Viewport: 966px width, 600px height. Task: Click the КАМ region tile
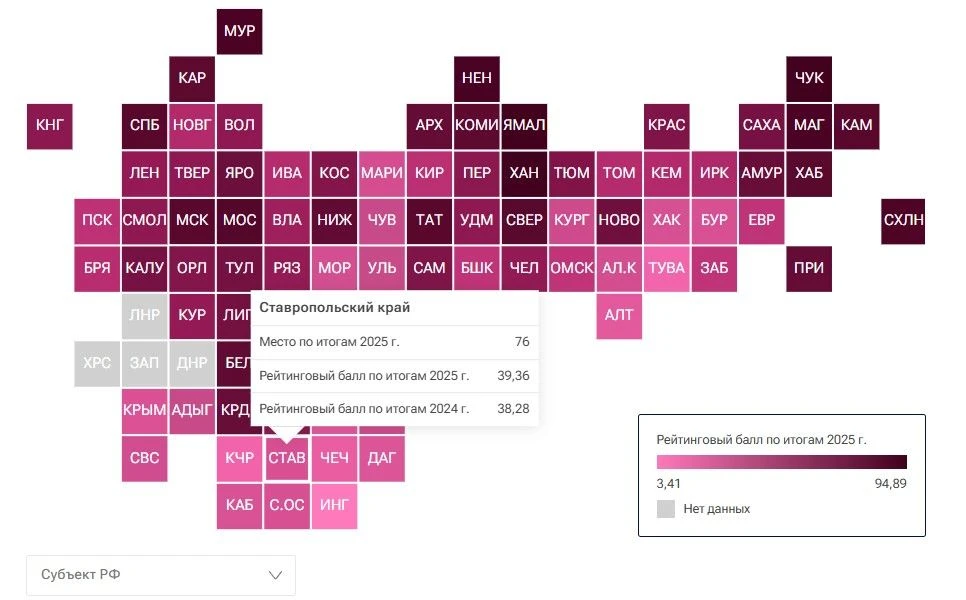click(x=856, y=126)
